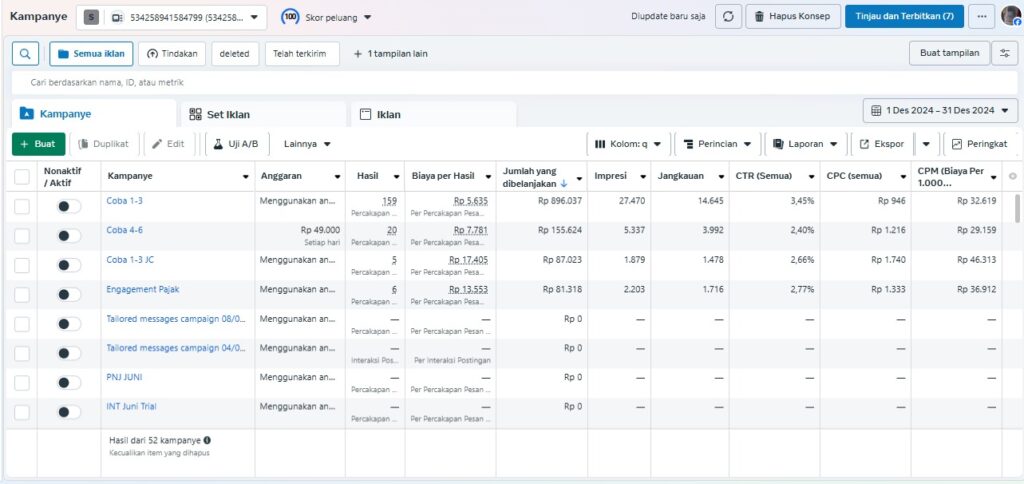This screenshot has width=1024, height=484.
Task: Open the Coba 1-3 JC campaign link
Action: click(x=130, y=260)
